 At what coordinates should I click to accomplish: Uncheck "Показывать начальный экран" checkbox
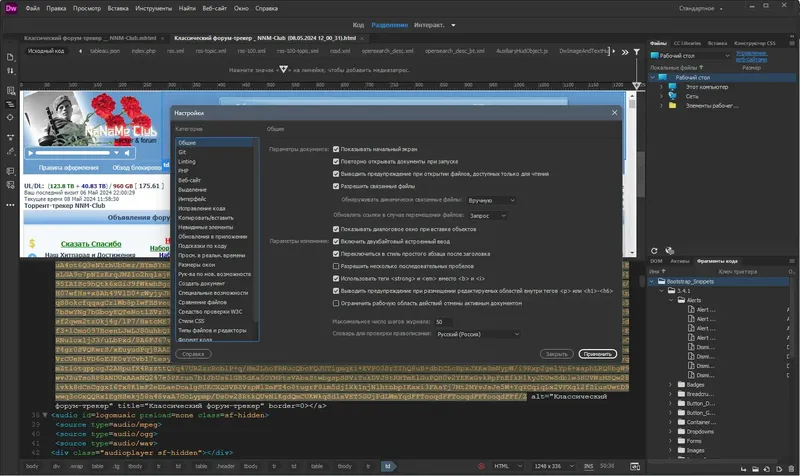tap(336, 148)
